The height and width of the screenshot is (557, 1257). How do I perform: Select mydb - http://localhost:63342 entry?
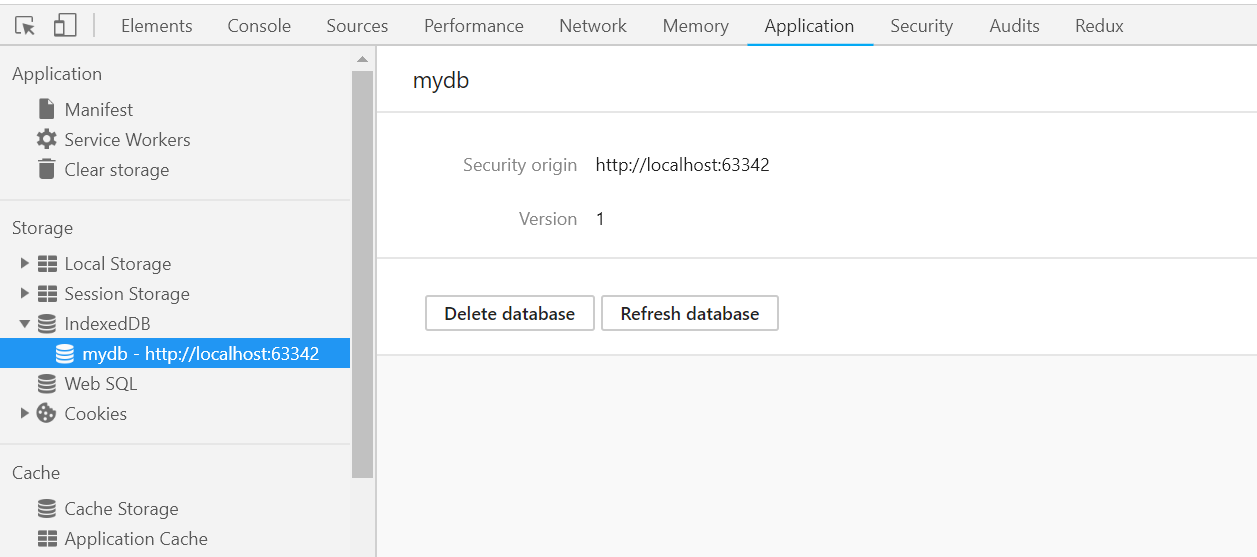[200, 353]
